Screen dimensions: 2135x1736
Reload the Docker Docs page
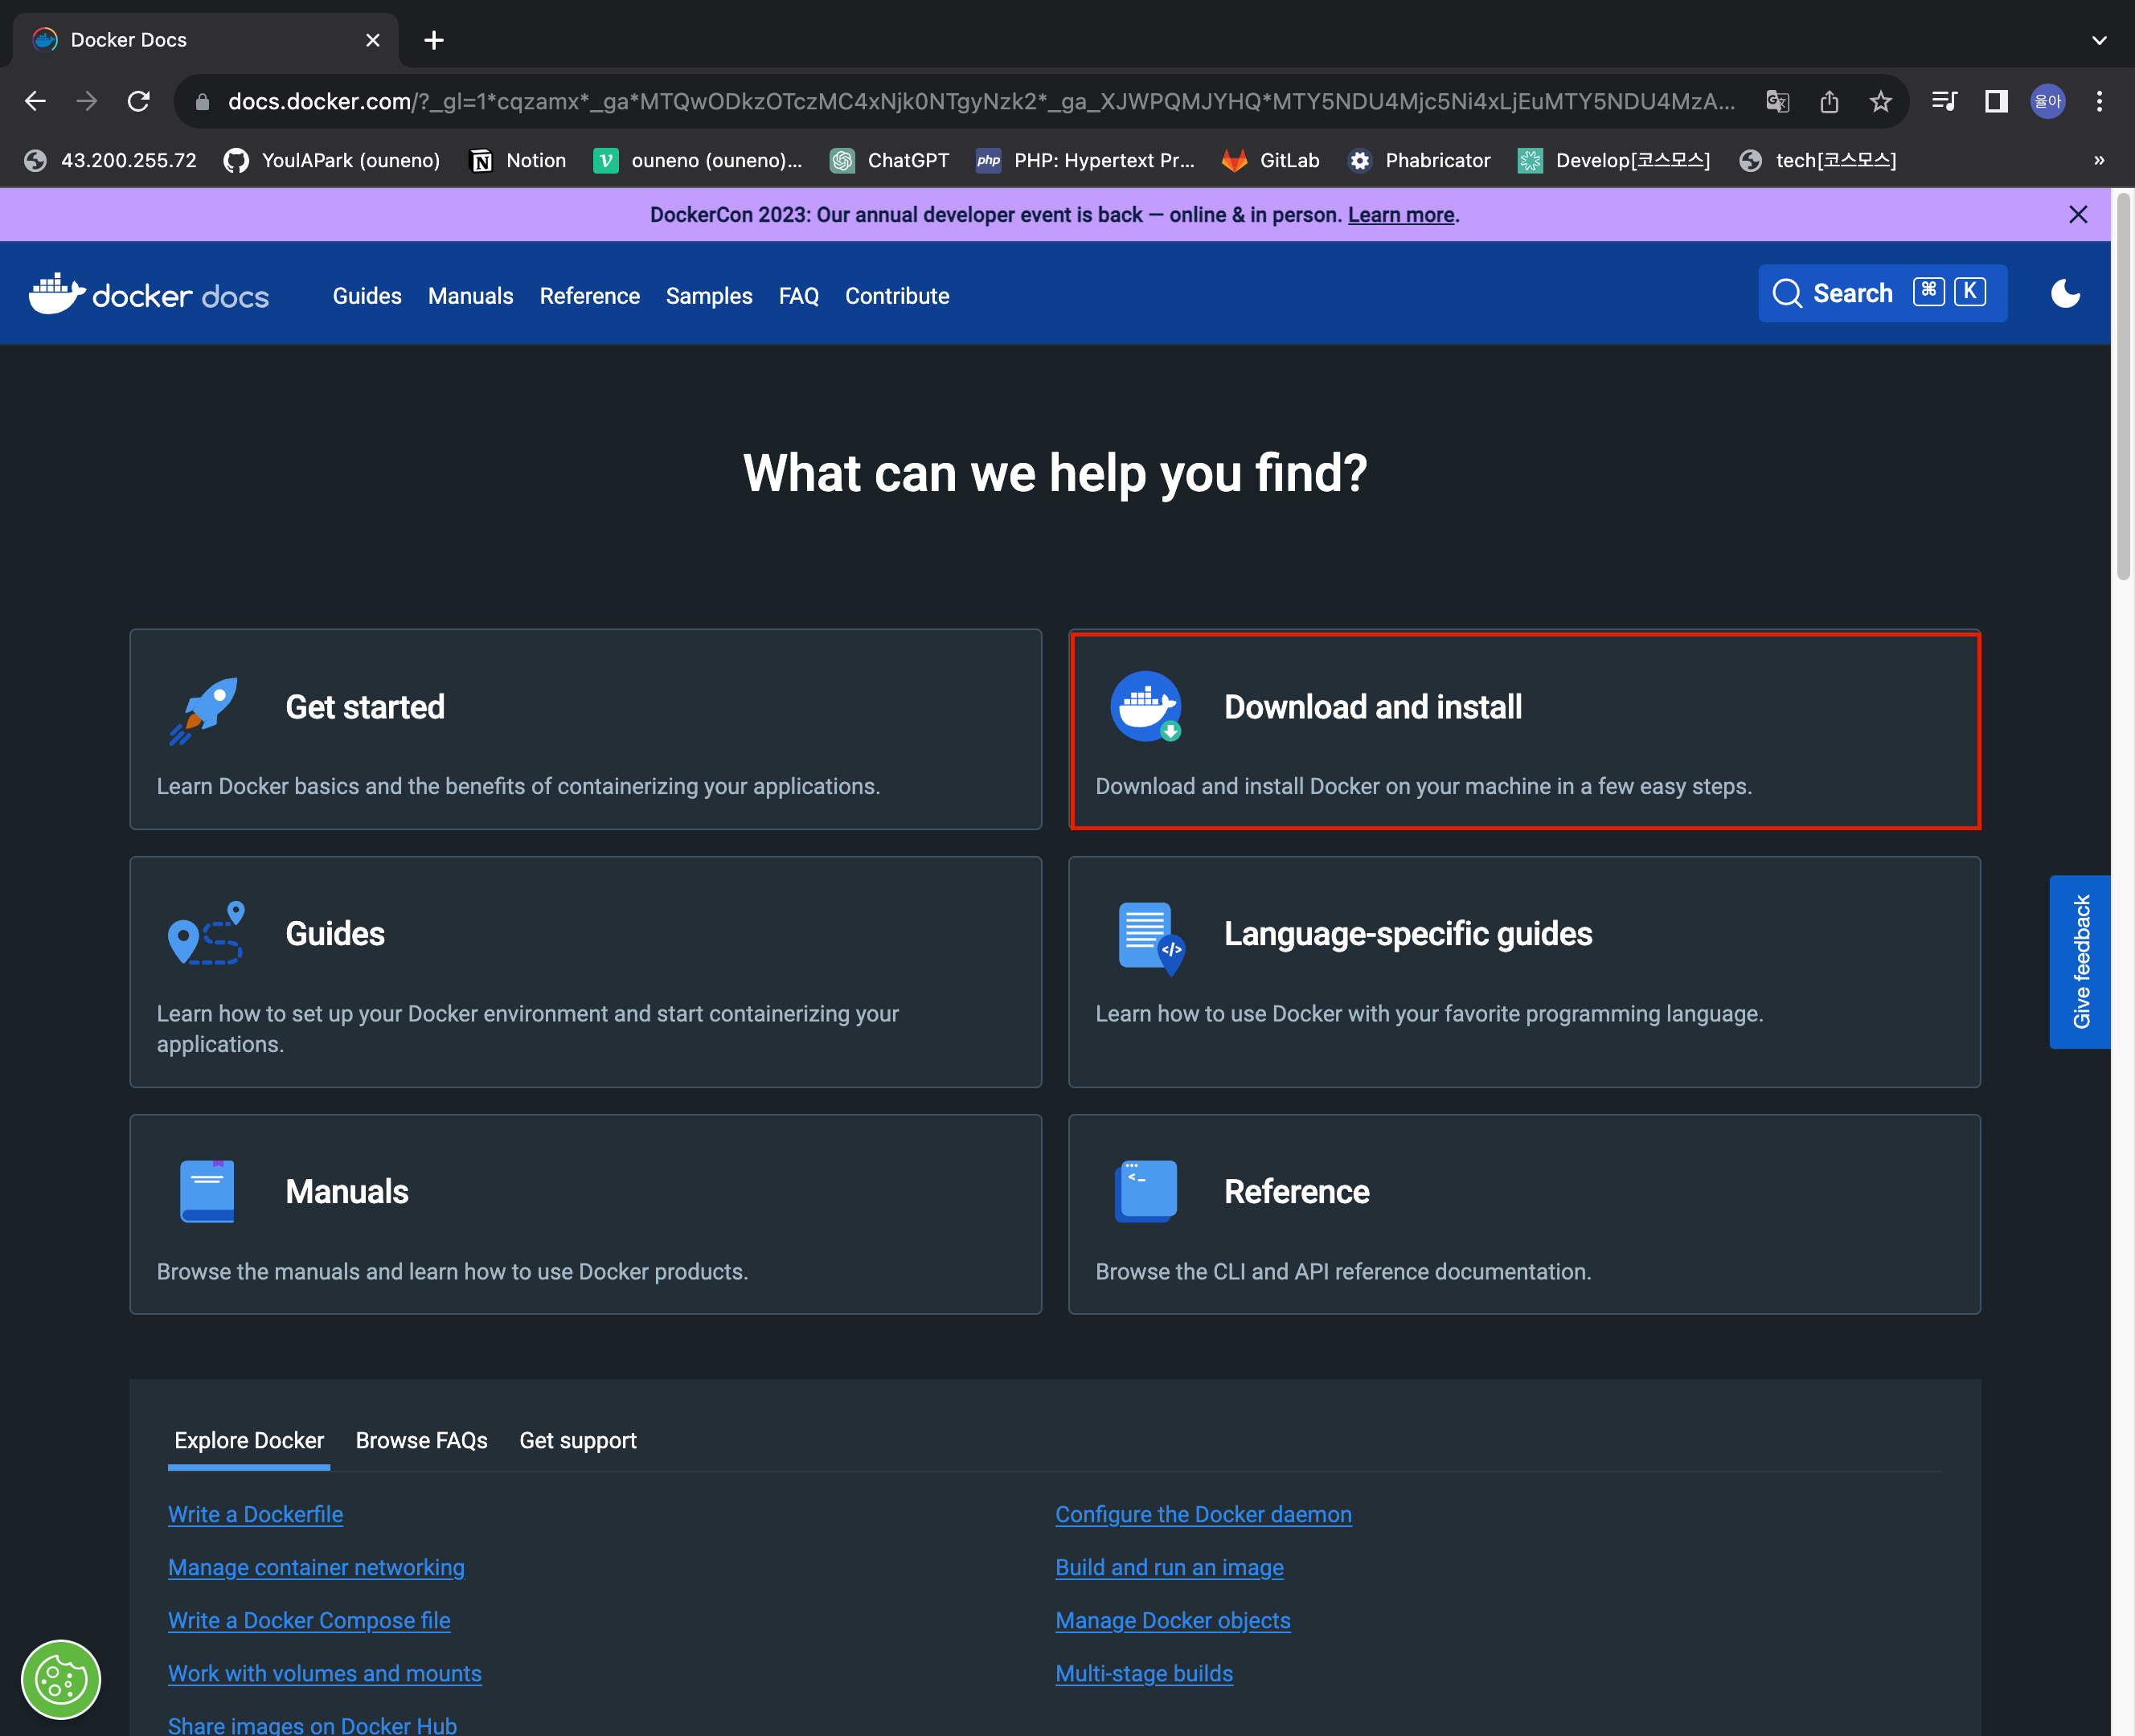(139, 101)
